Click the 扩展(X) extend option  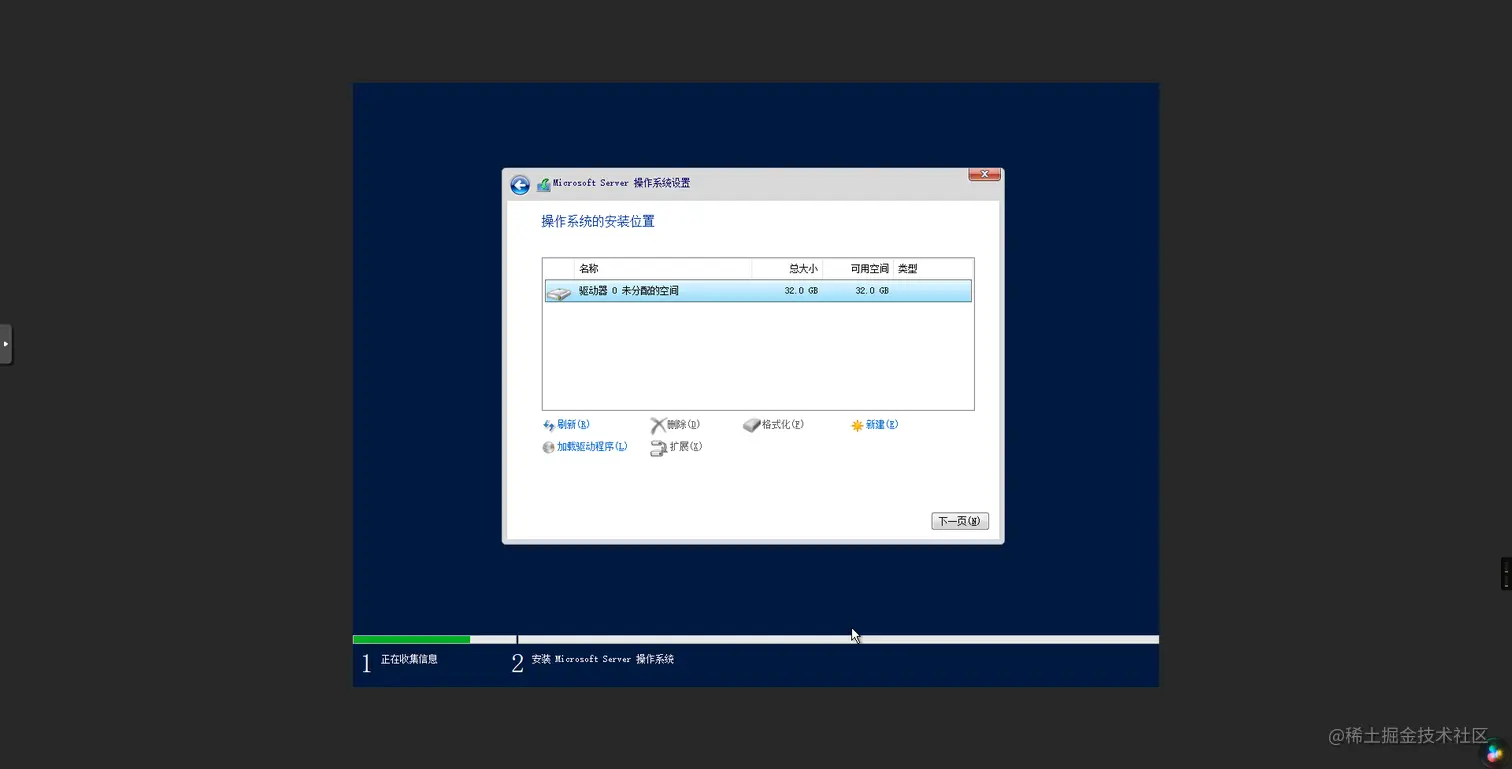coord(677,447)
